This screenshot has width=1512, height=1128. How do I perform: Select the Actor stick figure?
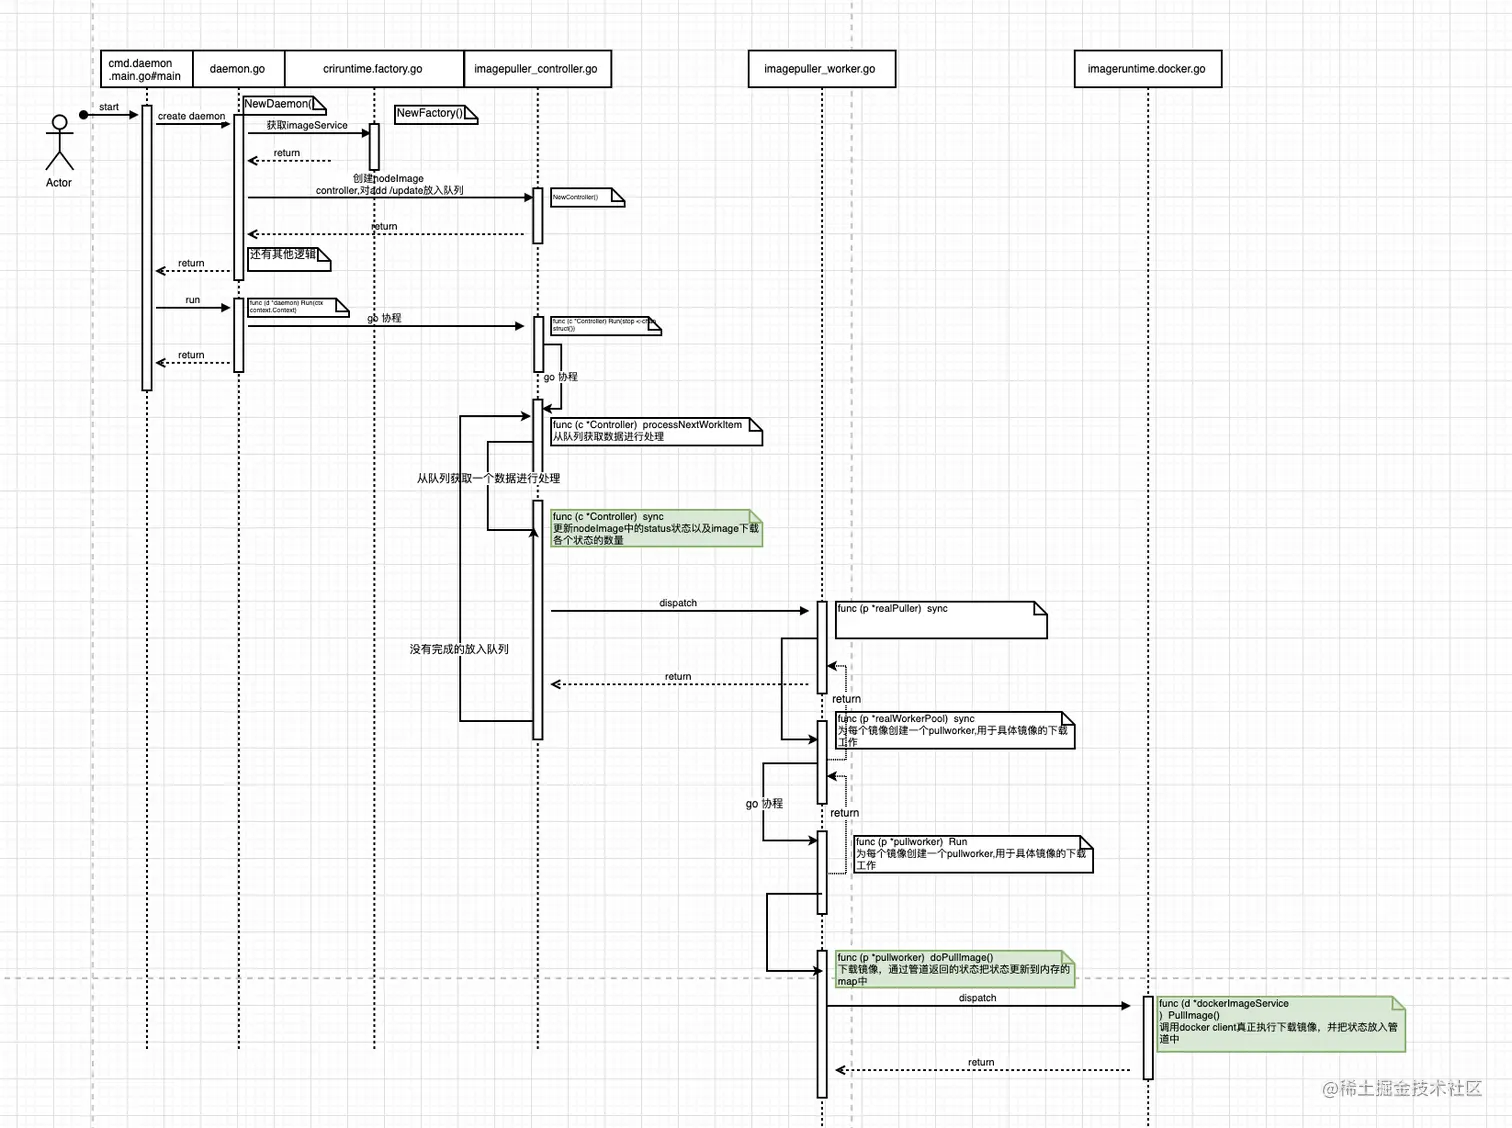pos(58,143)
